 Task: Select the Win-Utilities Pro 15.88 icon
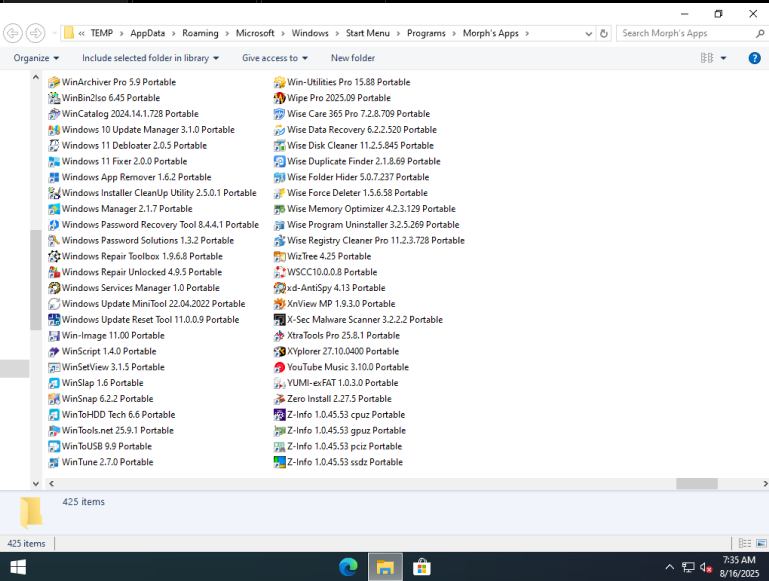(x=280, y=82)
